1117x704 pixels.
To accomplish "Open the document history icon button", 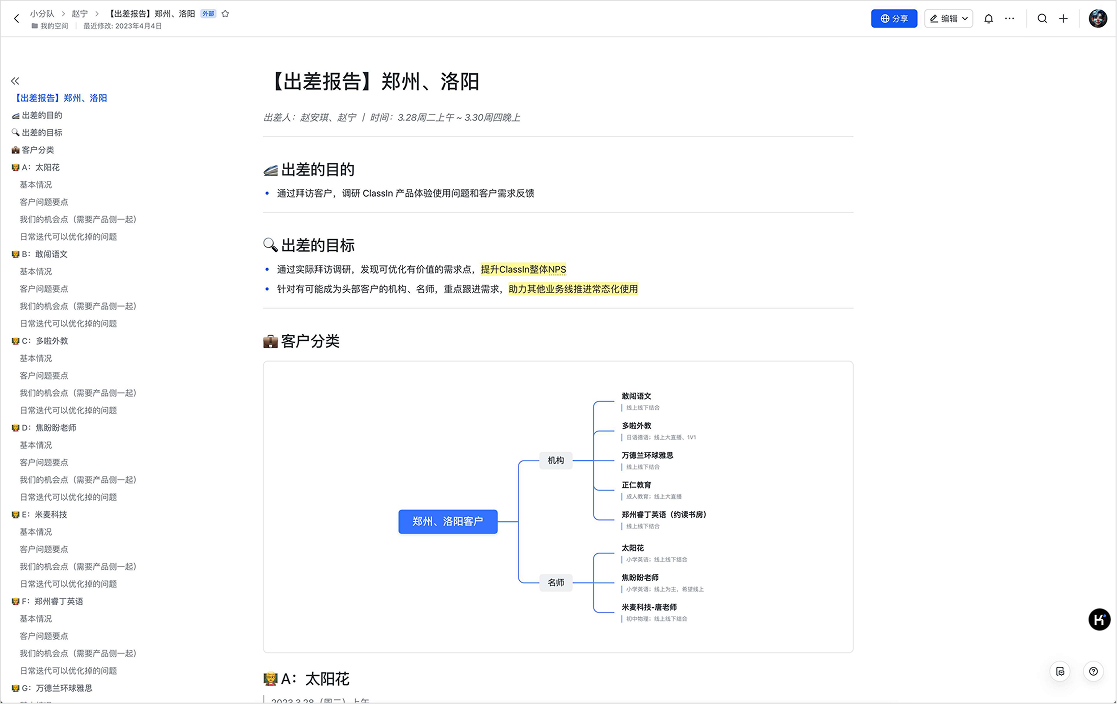I will click(x=1060, y=671).
